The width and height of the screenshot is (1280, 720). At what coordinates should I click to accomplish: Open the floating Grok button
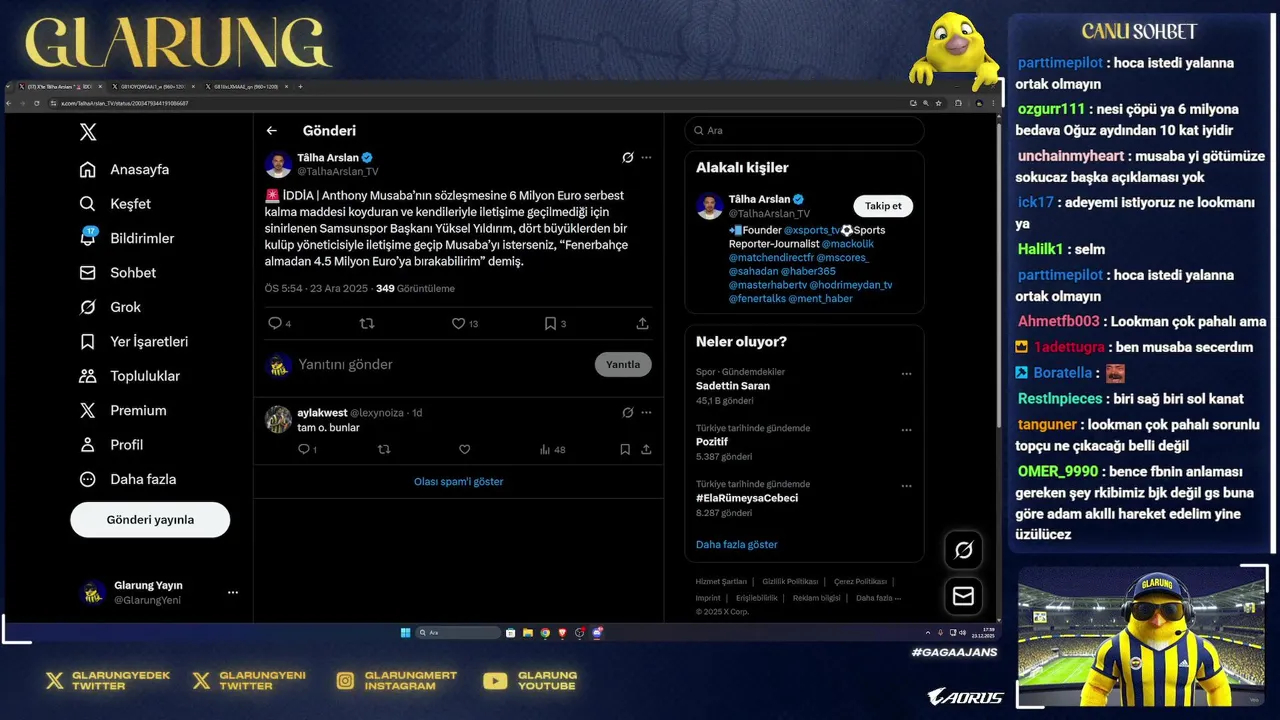click(964, 550)
